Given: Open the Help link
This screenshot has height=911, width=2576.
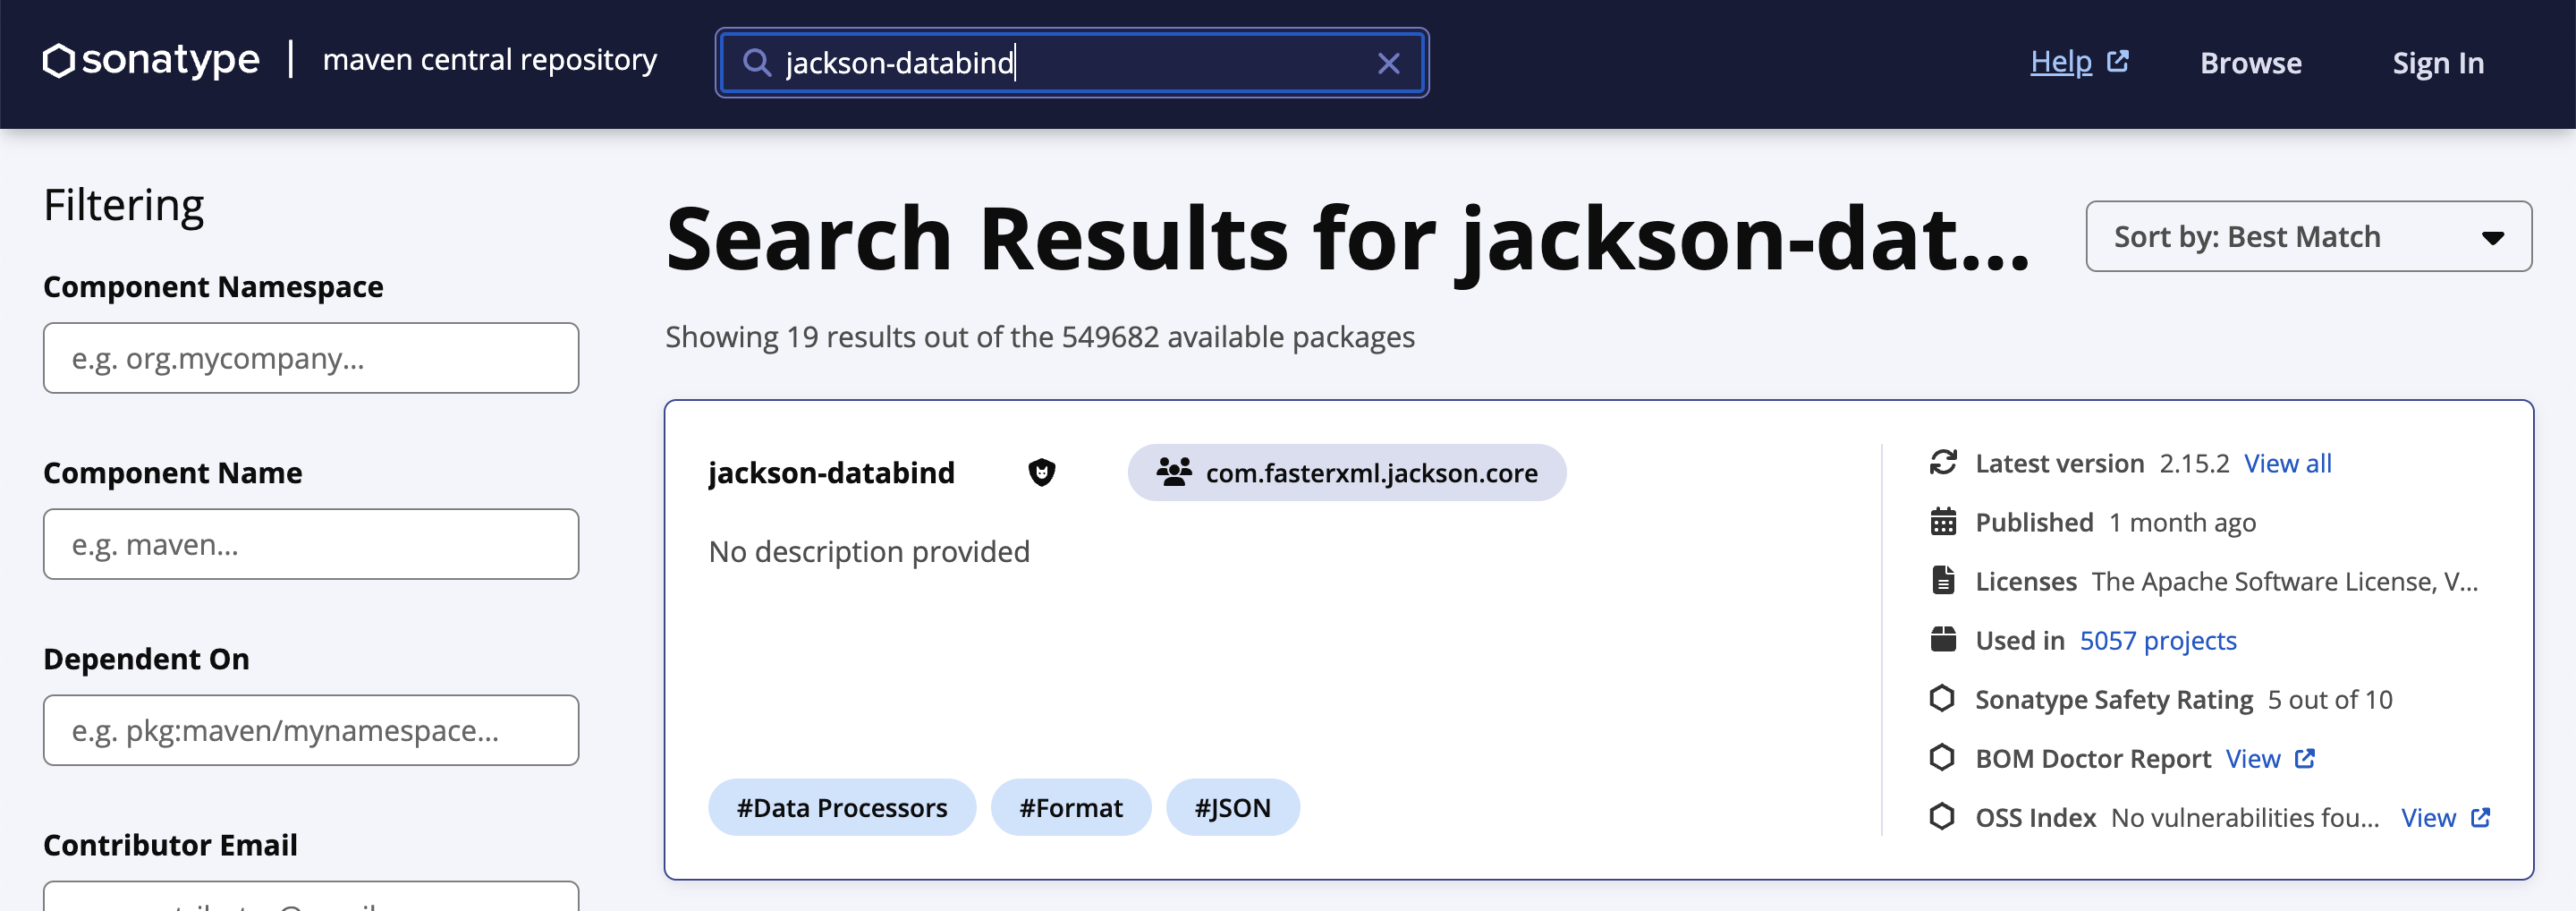Looking at the screenshot, I should [x=2060, y=62].
